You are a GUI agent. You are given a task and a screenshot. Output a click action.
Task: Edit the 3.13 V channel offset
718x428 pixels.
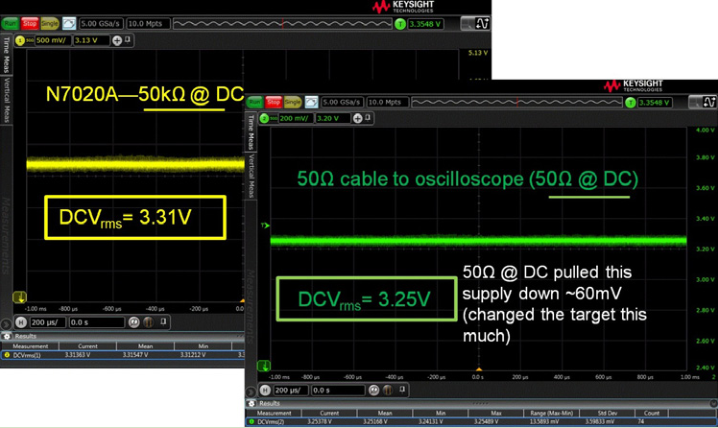91,40
